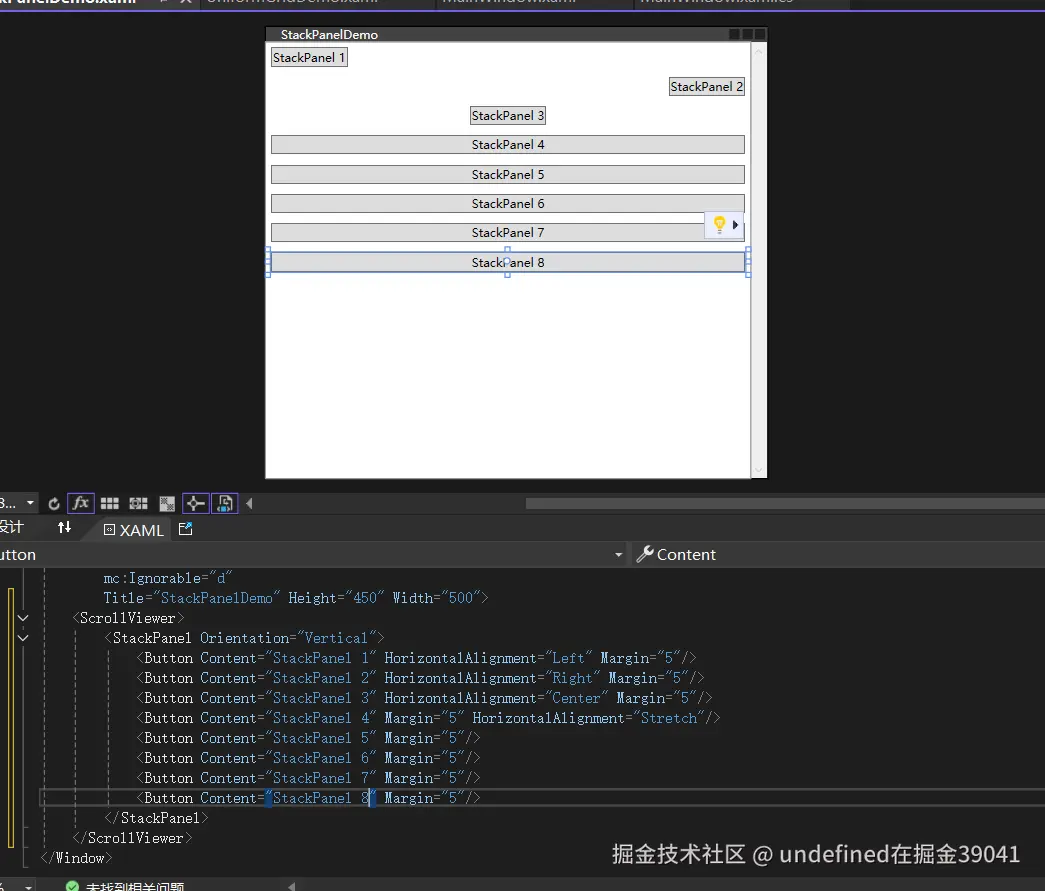
Task: Select the StackPanel 6 button in designer
Action: click(x=508, y=203)
